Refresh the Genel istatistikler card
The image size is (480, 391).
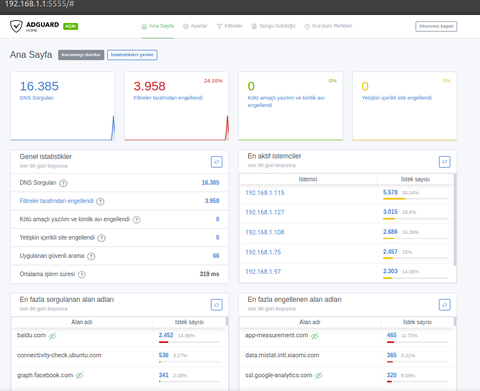pyautogui.click(x=217, y=162)
